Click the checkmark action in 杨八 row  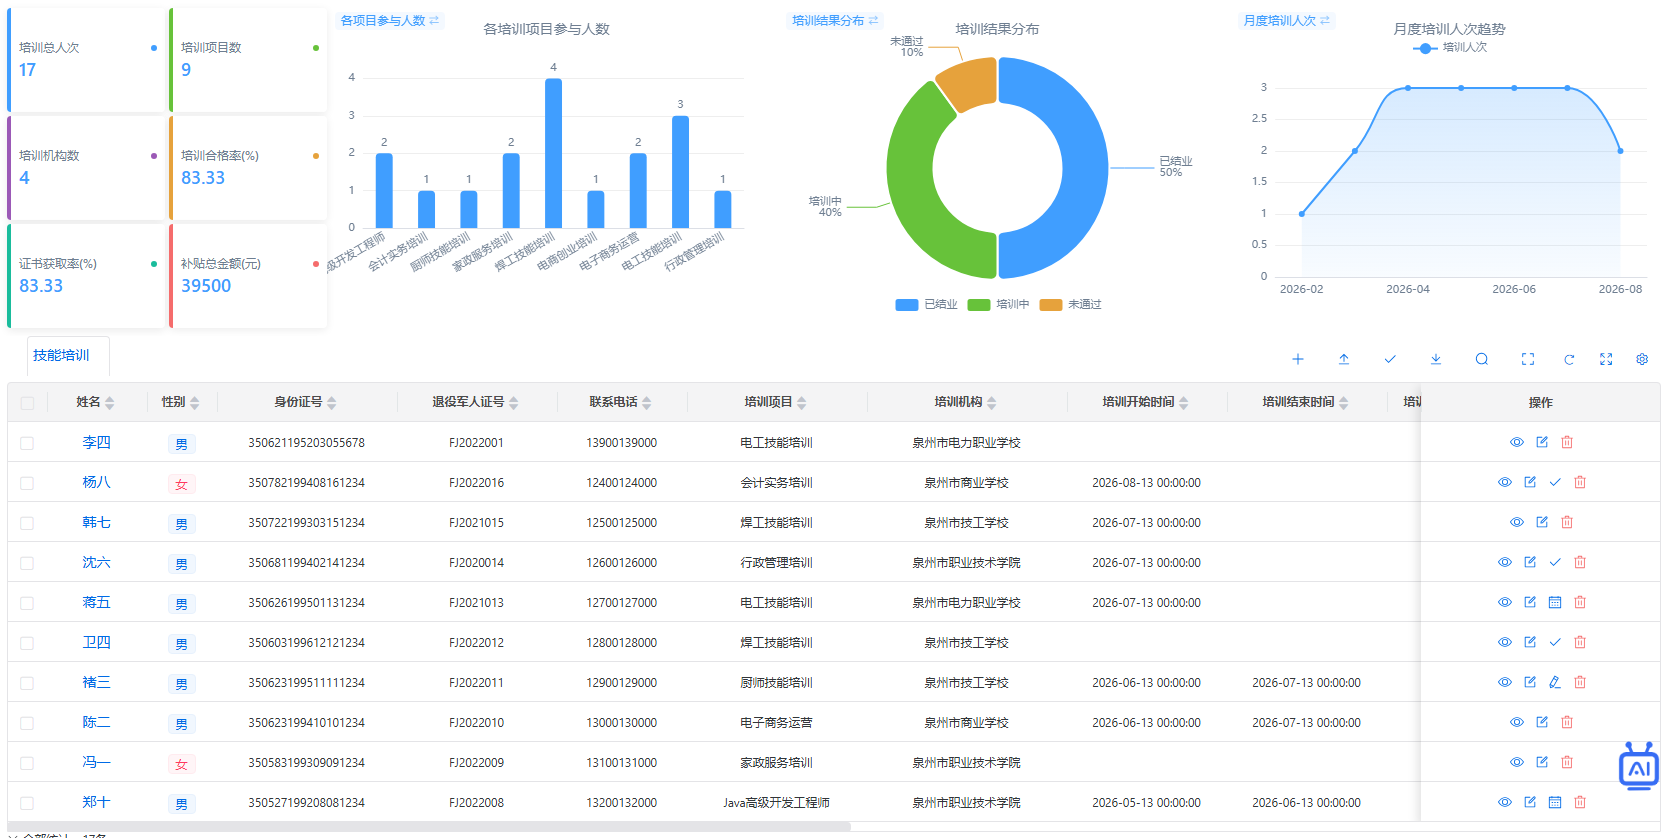[1555, 482]
